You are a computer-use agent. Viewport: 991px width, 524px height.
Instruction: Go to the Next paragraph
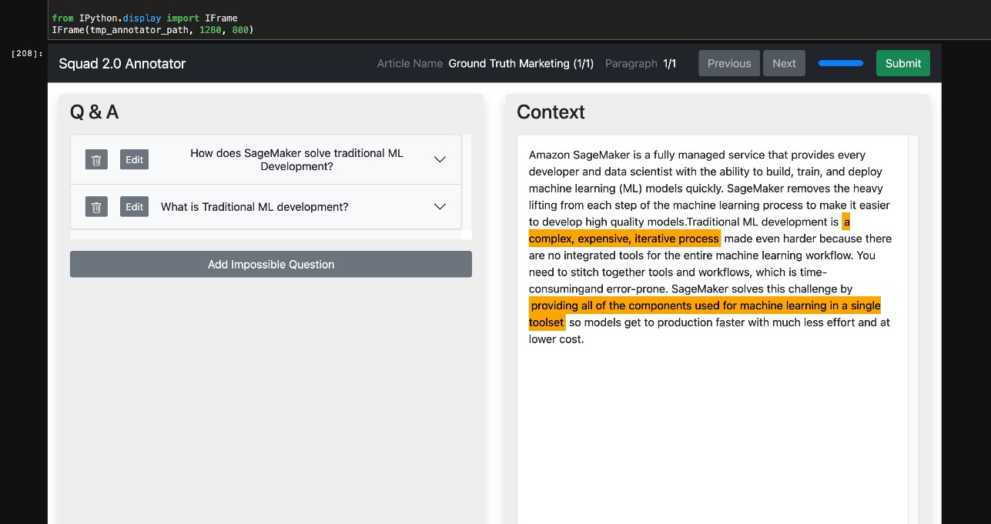[x=784, y=63]
